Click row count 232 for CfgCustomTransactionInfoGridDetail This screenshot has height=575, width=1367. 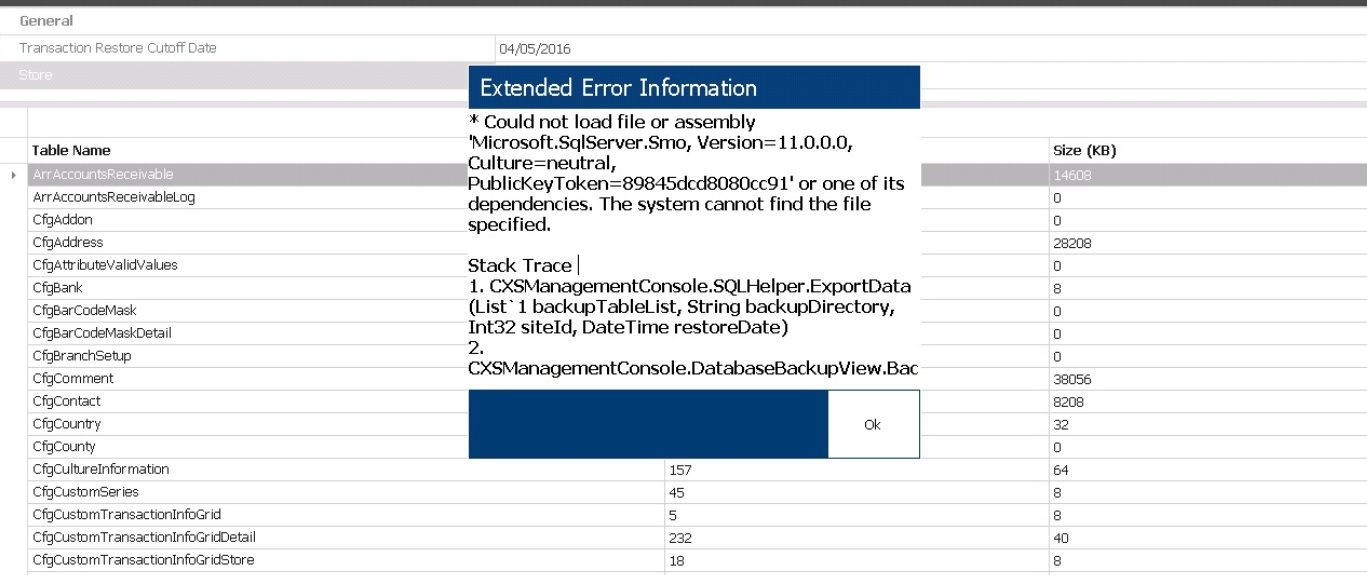point(680,538)
